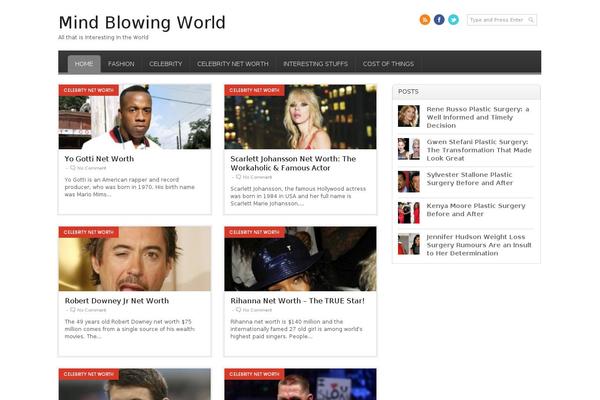
Task: Click the Rihanna net worth excerpt text
Action: pos(296,329)
